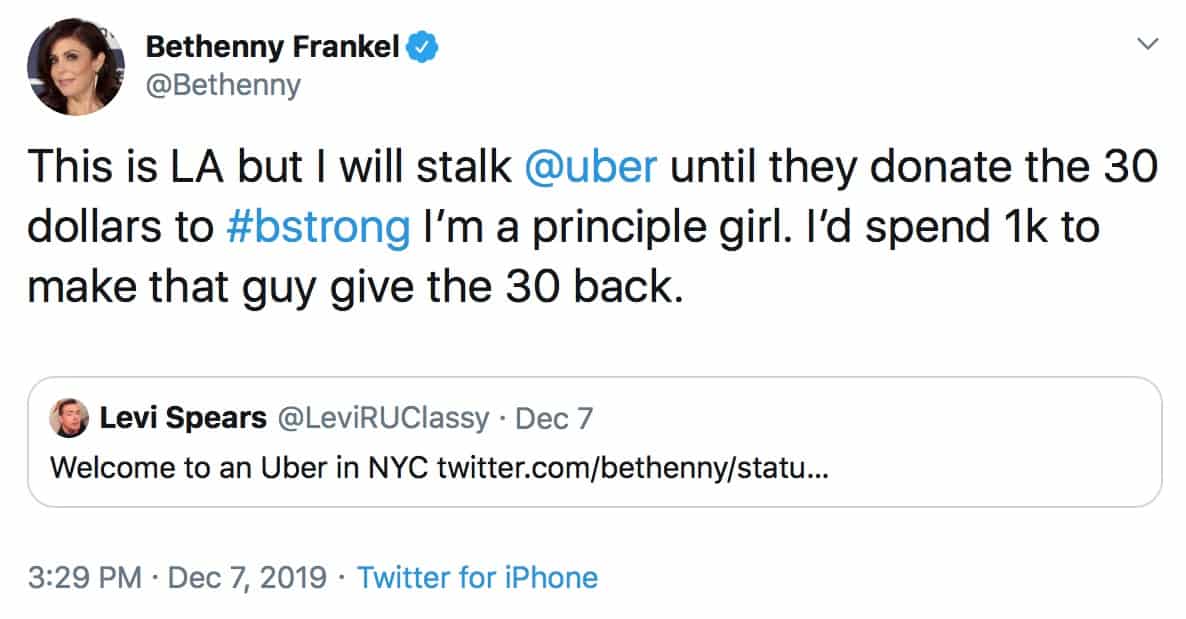Viewport: 1186px width, 619px height.
Task: Follow the twitter.com/bethenny/statu... link
Action: (x=631, y=466)
